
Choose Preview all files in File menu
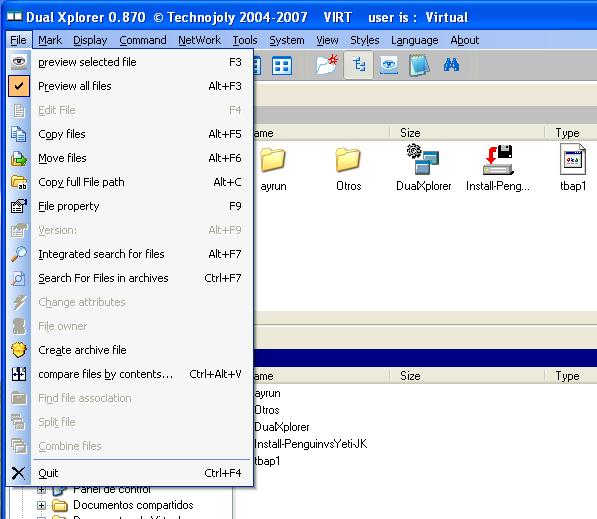click(x=142, y=86)
